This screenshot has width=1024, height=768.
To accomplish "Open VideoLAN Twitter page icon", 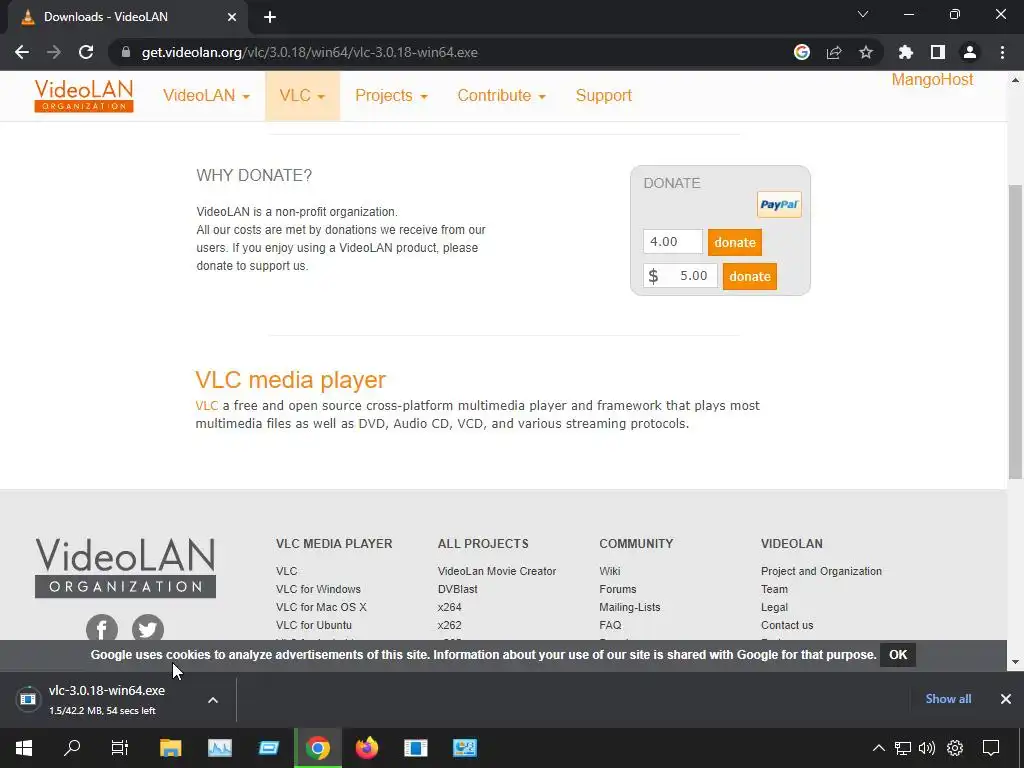I will tap(148, 628).
